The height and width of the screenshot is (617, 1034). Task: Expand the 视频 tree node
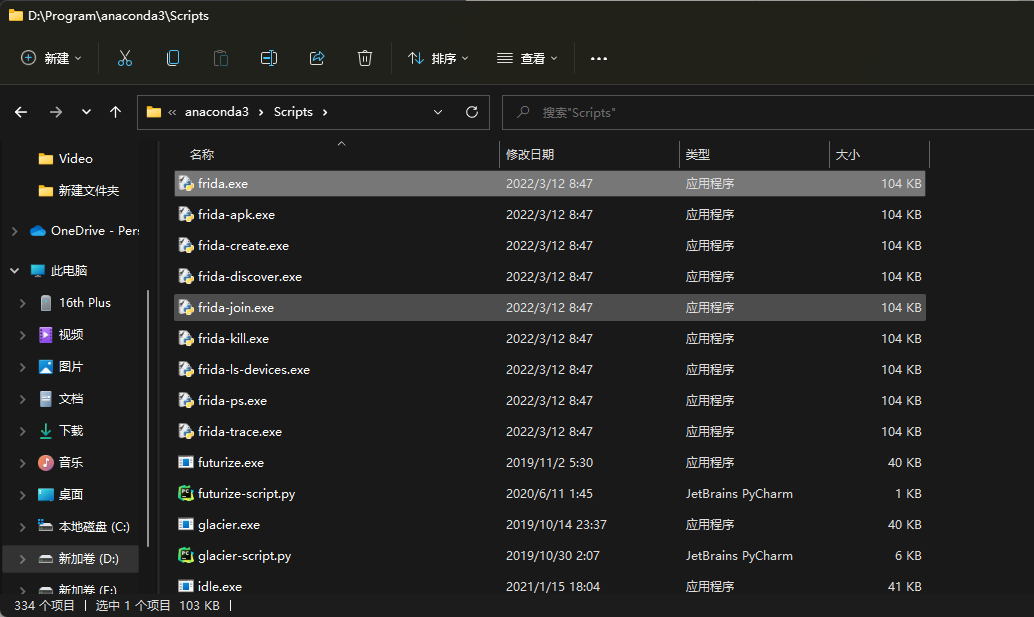click(22, 335)
